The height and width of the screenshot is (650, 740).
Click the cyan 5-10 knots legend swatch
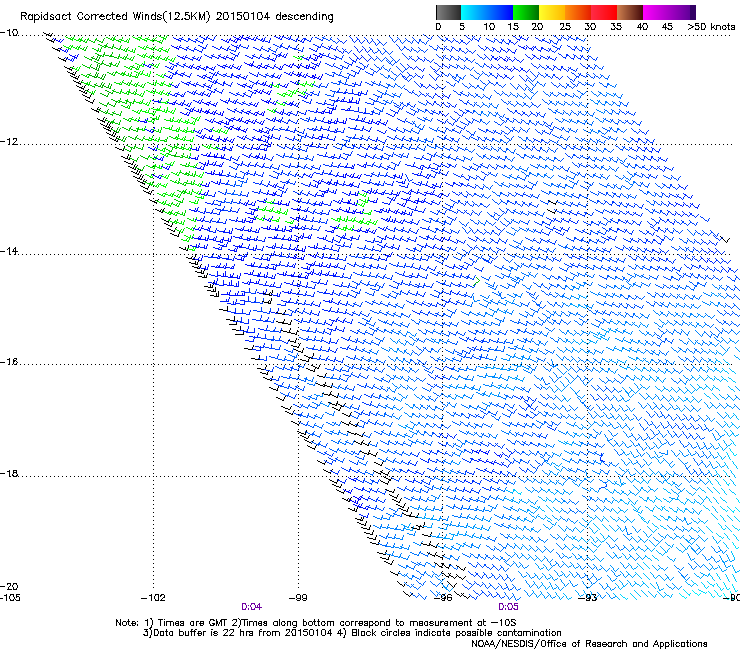[x=474, y=12]
